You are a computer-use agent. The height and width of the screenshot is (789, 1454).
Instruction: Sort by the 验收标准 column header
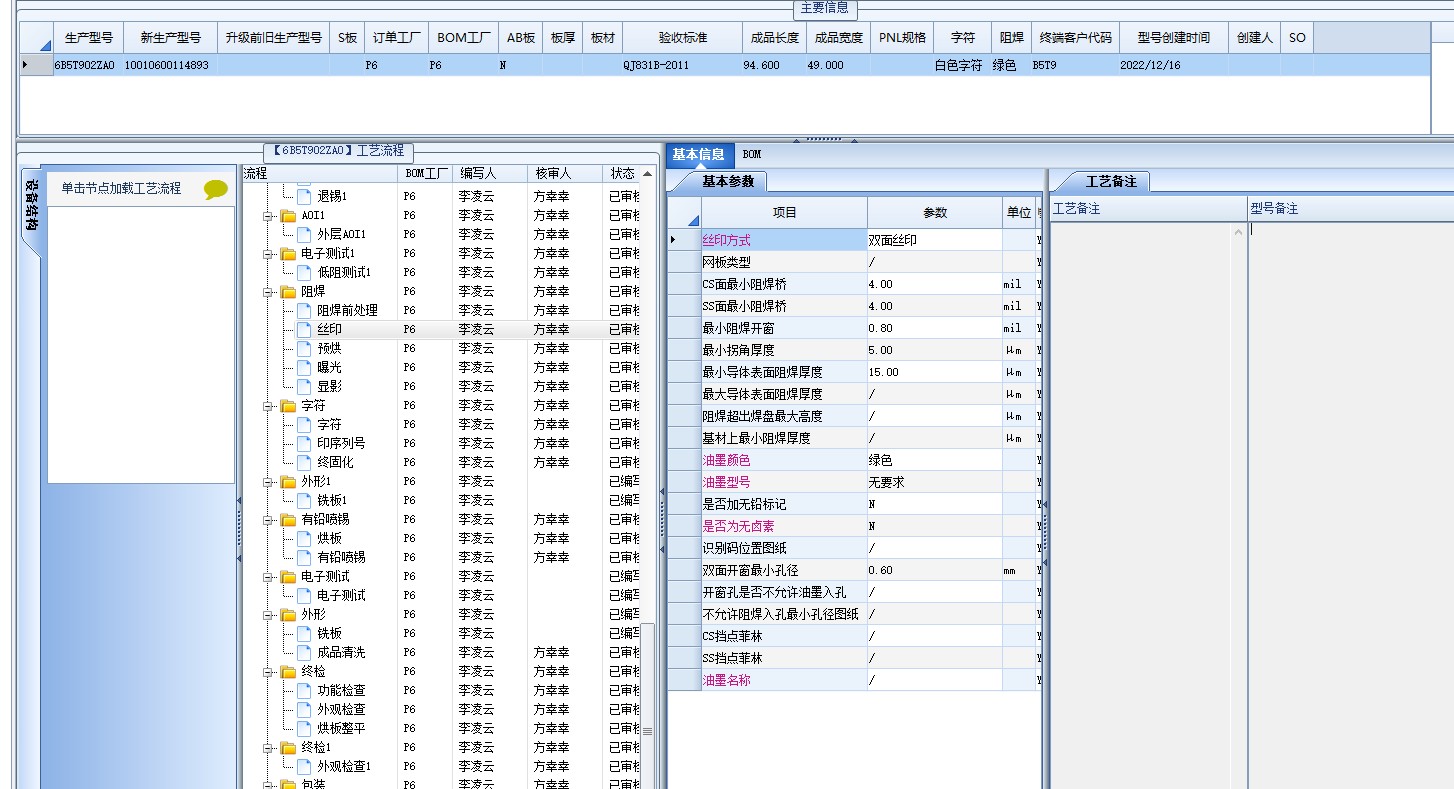click(x=682, y=38)
